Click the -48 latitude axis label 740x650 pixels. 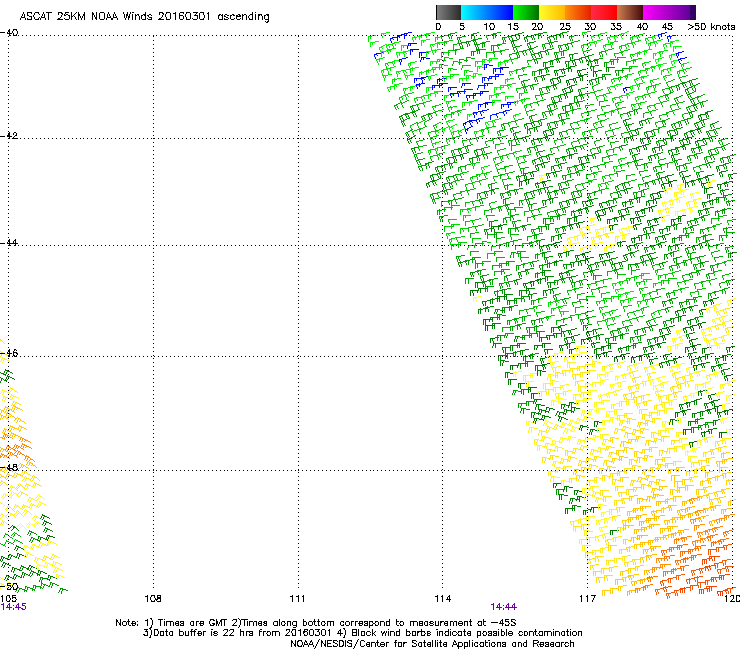coord(9,467)
